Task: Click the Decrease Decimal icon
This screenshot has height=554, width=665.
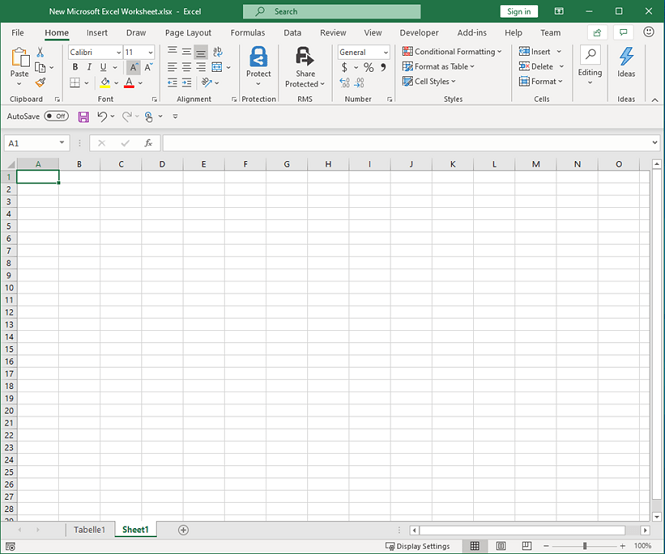Action: pyautogui.click(x=359, y=83)
